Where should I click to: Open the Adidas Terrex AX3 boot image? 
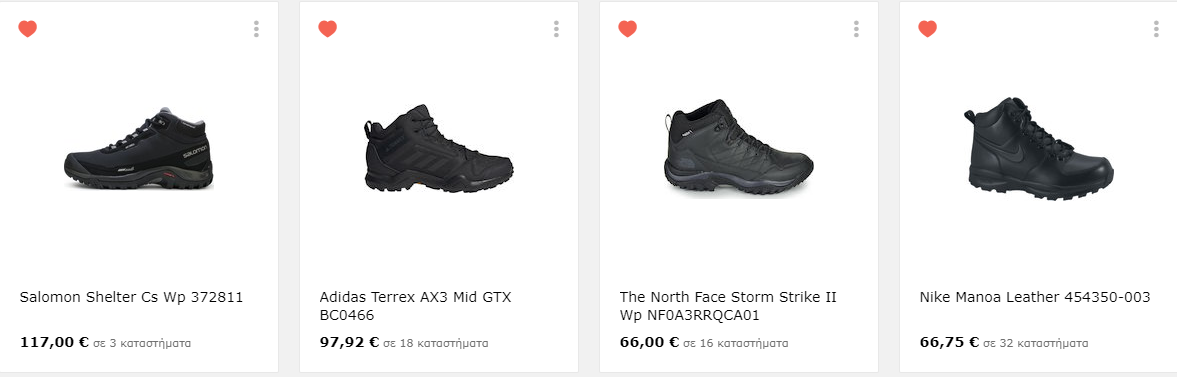click(x=439, y=149)
